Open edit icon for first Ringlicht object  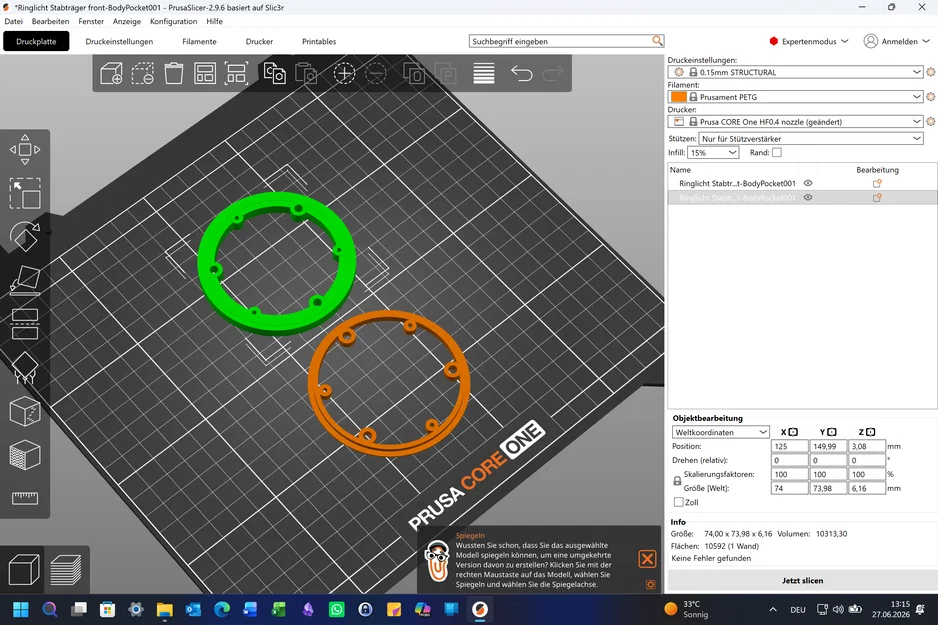[x=877, y=184]
